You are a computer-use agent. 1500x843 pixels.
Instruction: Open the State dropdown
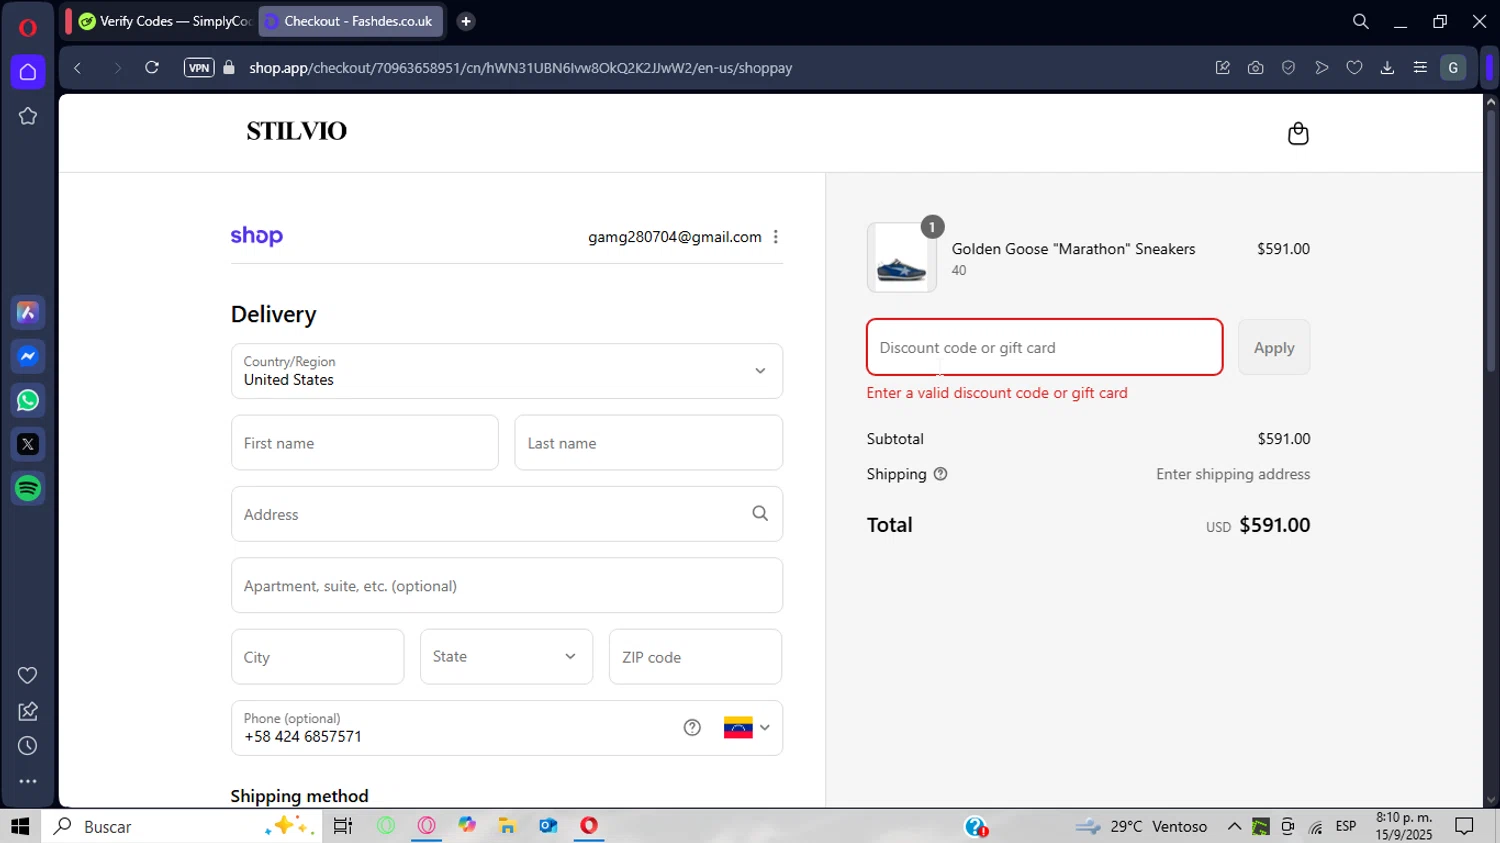point(506,657)
